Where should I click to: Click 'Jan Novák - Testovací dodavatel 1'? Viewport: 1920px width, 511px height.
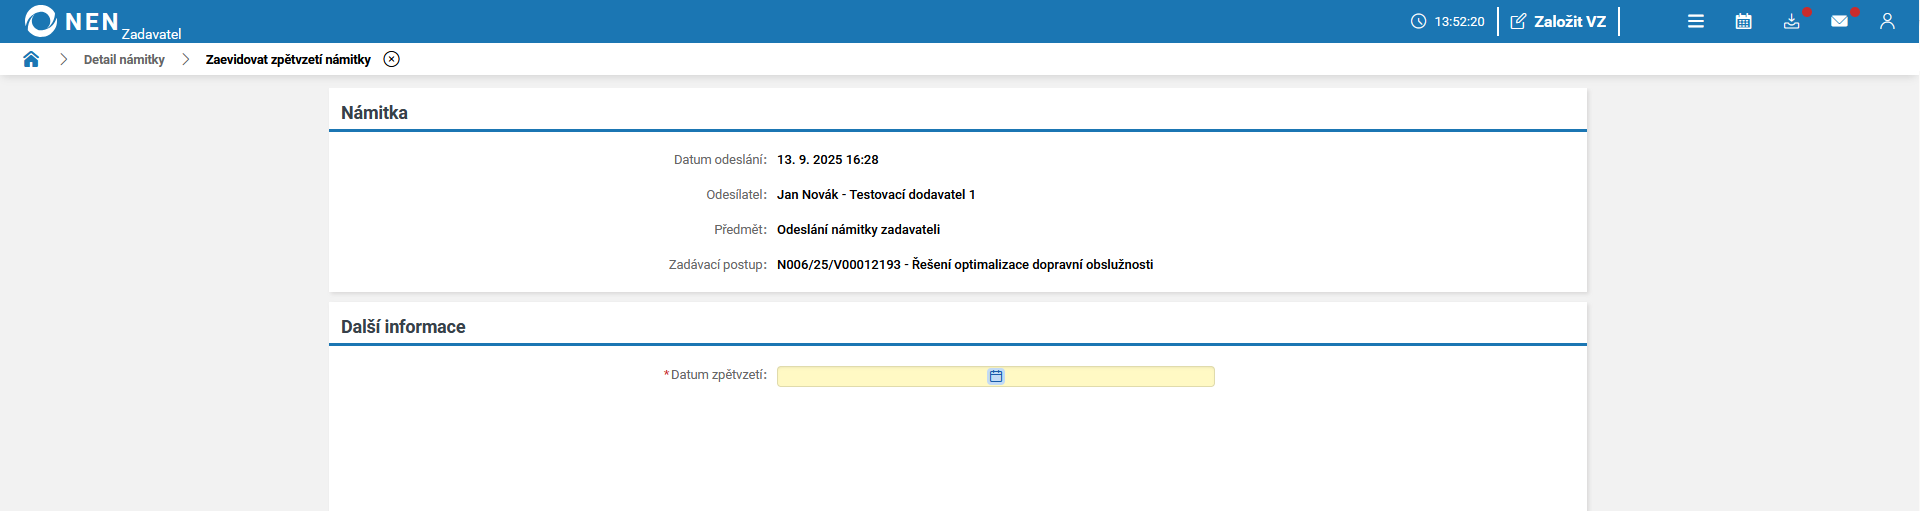coord(876,195)
